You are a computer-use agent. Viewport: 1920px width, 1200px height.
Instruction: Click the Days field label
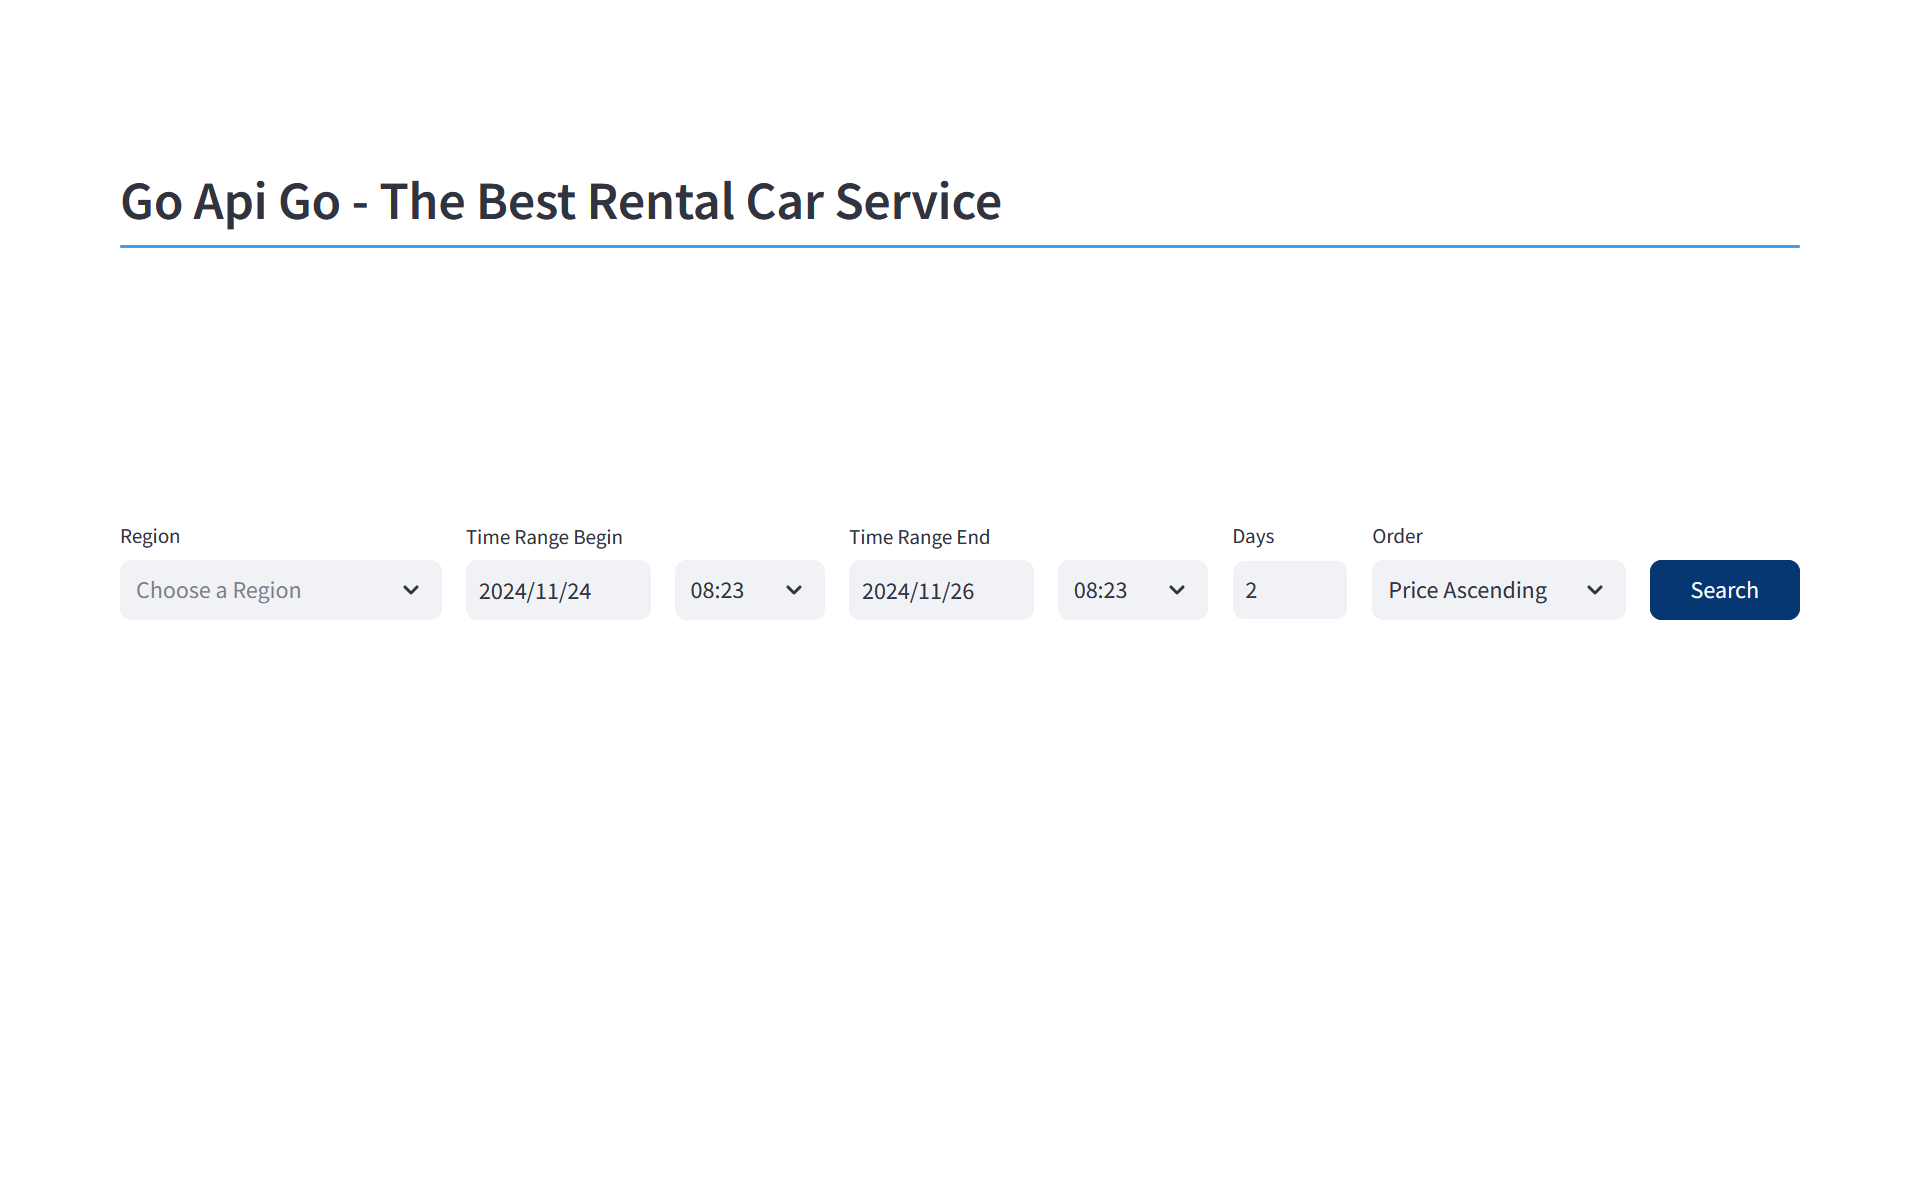point(1253,536)
